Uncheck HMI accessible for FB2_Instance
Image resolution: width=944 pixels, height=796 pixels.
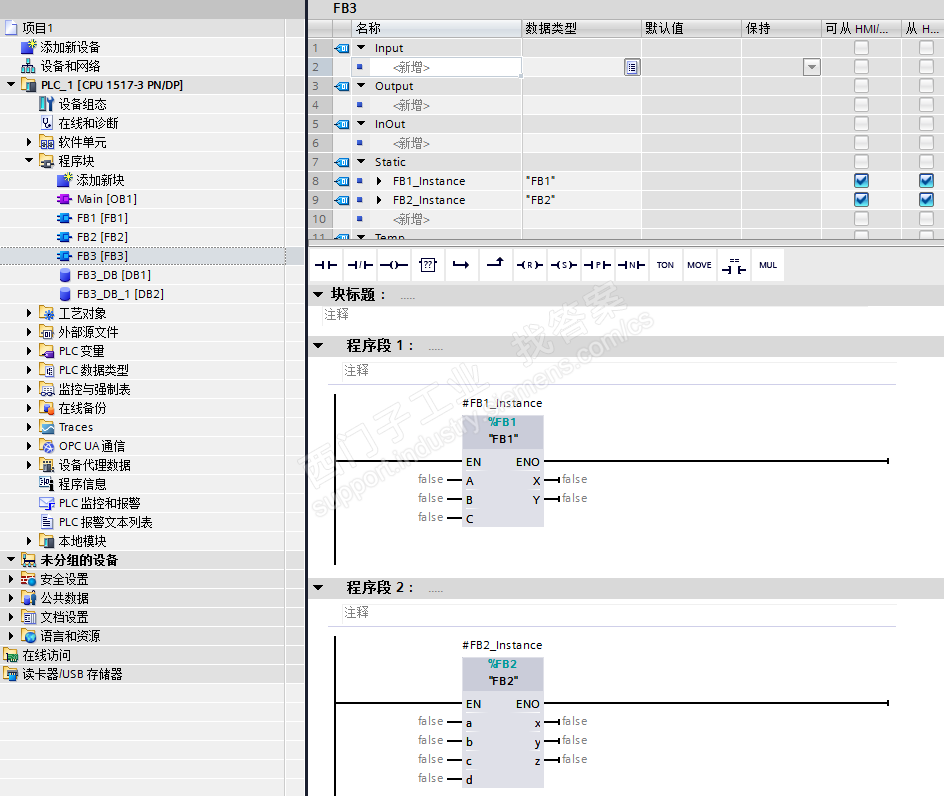[x=862, y=199]
